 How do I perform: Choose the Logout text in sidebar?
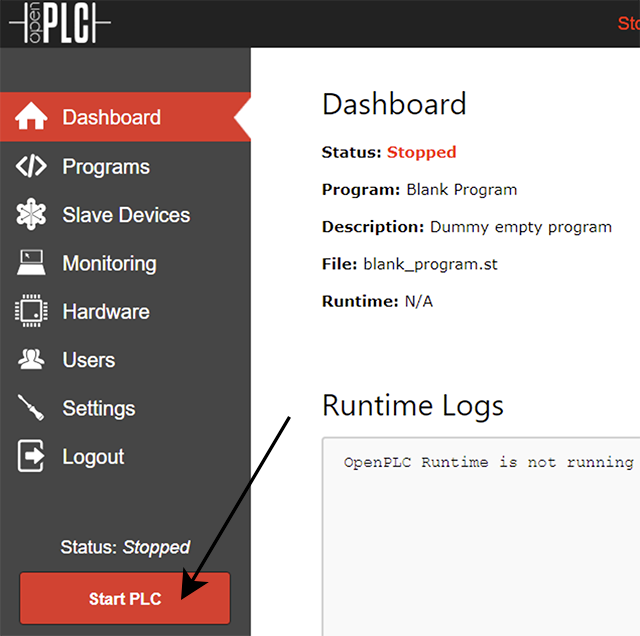(x=93, y=457)
